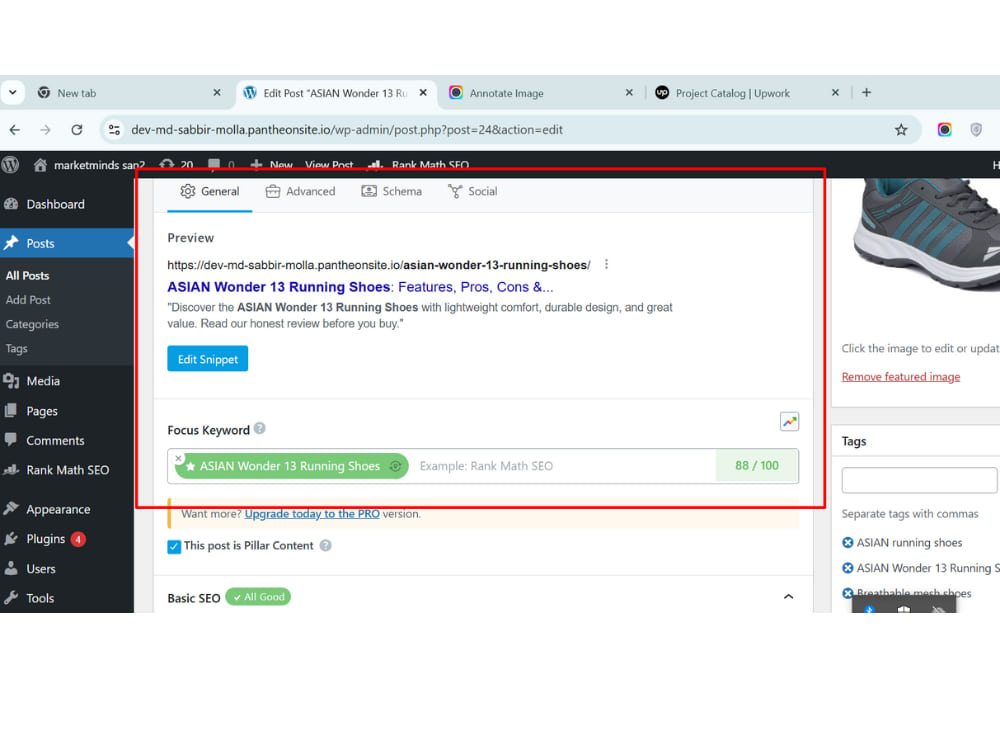Switch to Project Catalog Upwork tab
Image resolution: width=1000 pixels, height=750 pixels.
[732, 93]
